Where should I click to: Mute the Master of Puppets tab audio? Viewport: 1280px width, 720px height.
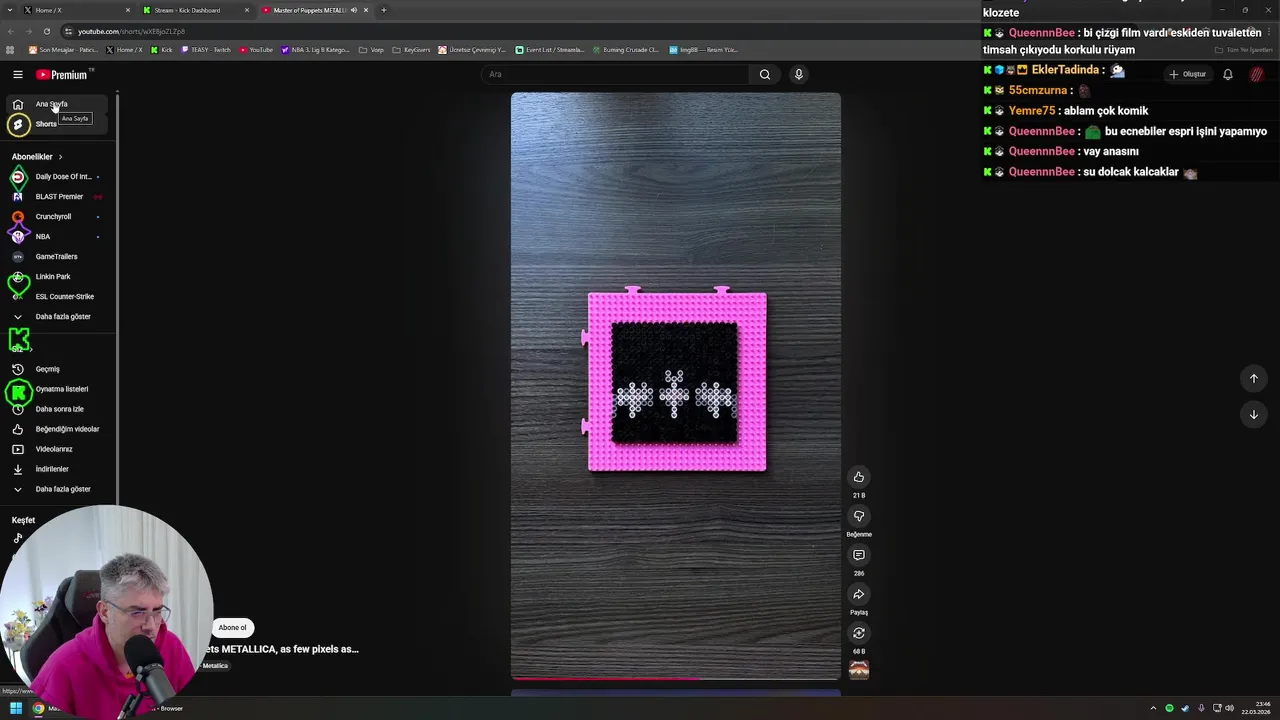353,10
